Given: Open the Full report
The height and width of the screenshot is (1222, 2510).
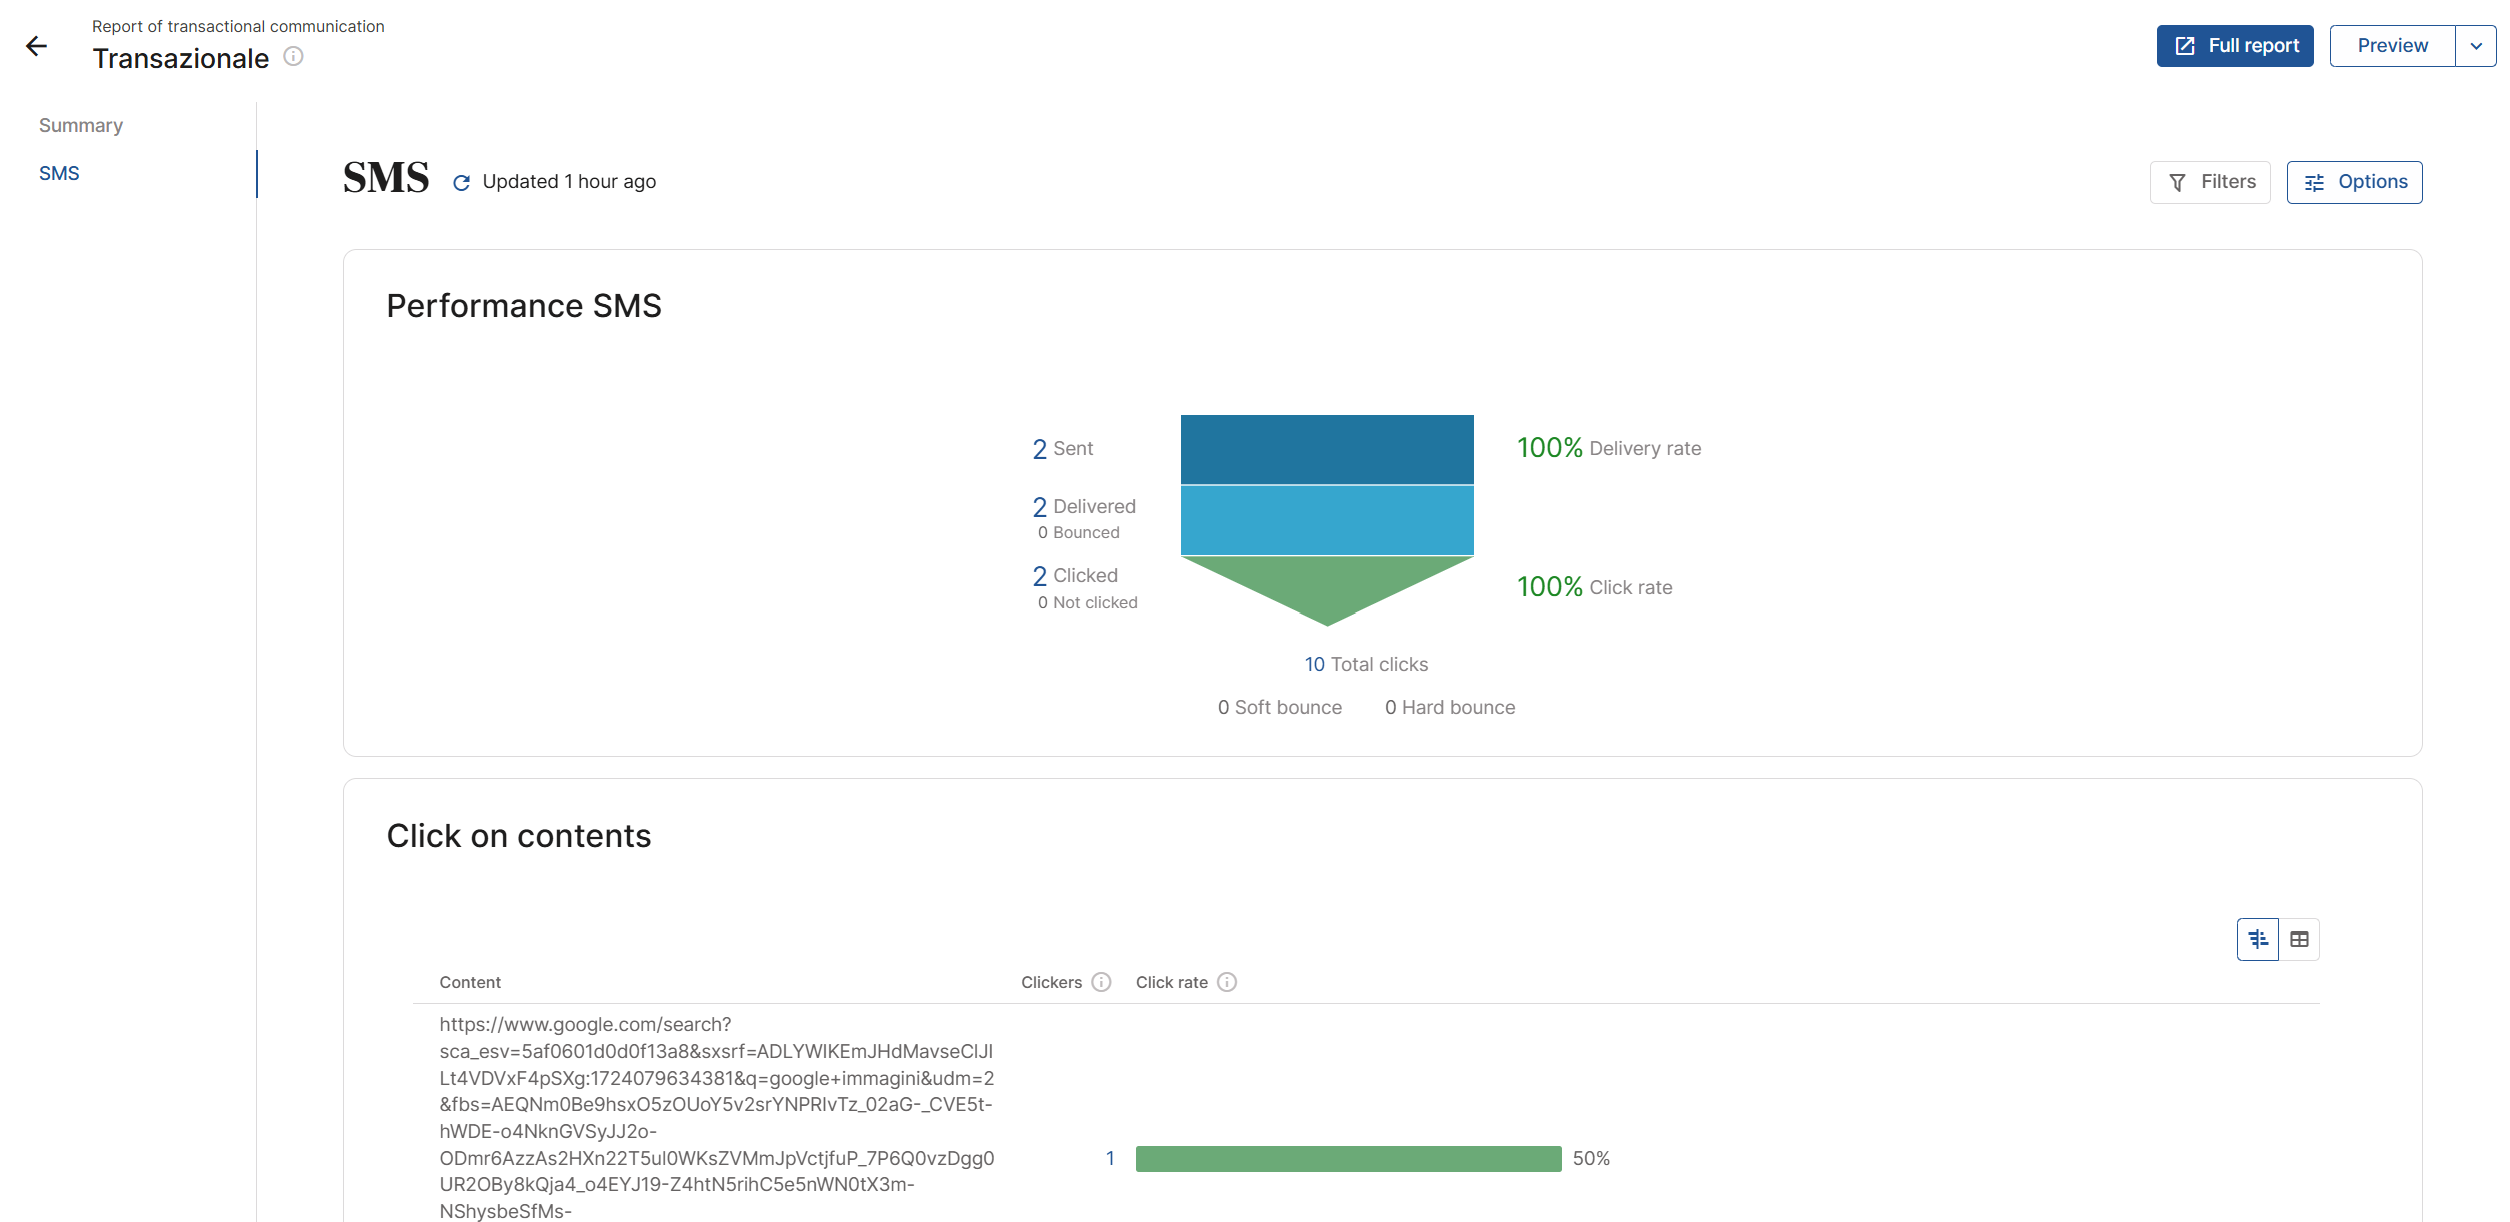Looking at the screenshot, I should click(2234, 46).
